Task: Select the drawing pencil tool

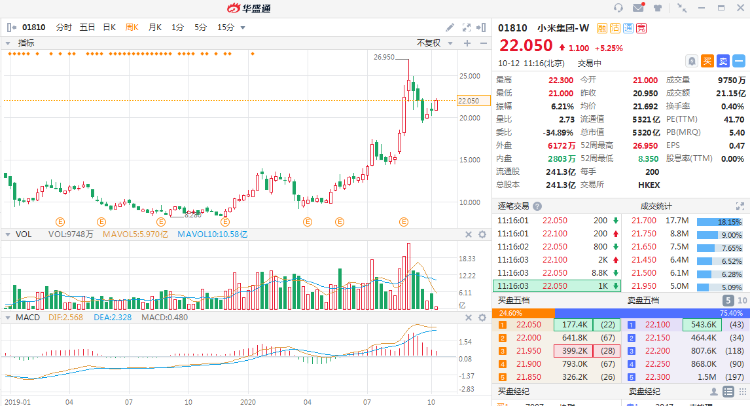Action: point(450,27)
